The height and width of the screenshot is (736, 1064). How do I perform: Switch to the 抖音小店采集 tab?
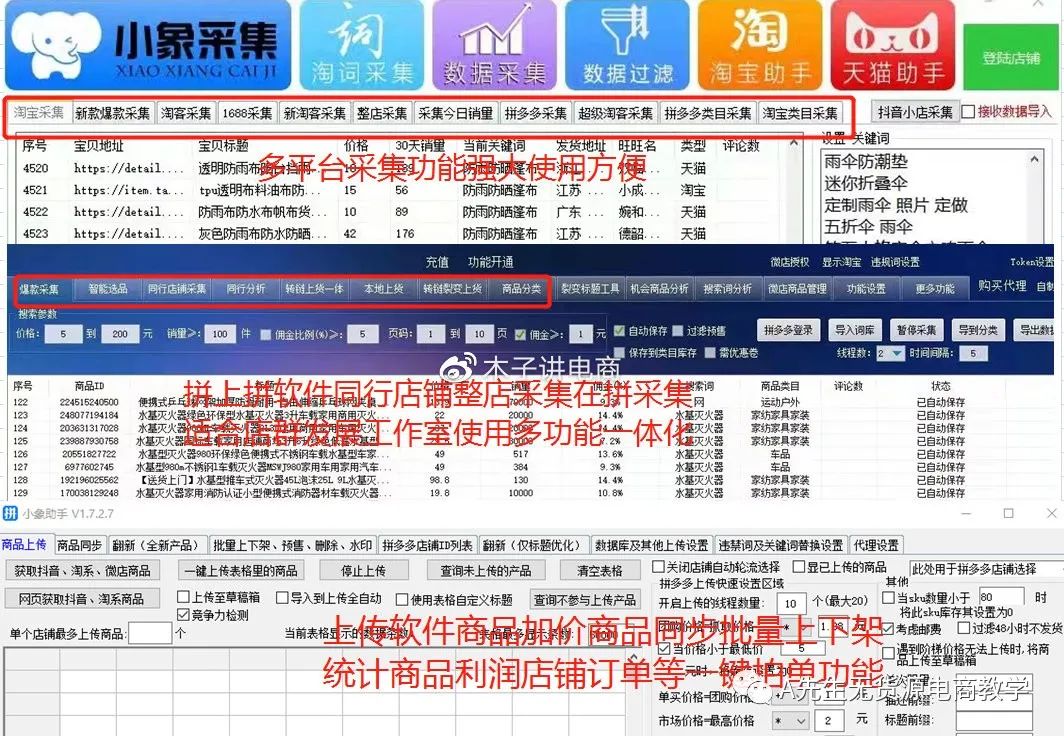tap(915, 112)
